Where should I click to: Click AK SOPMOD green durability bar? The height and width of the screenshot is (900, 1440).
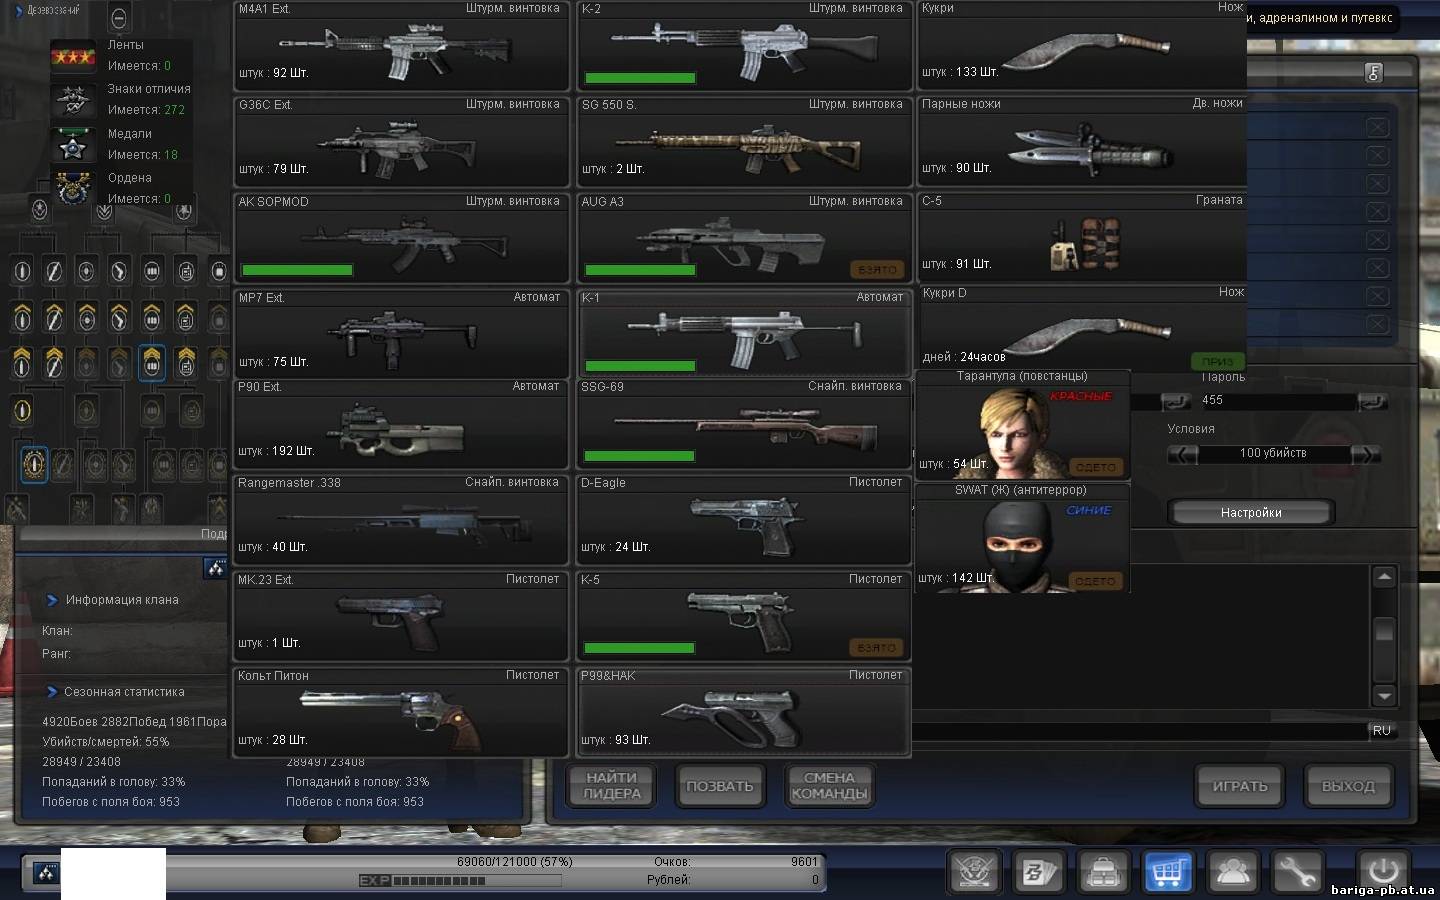pyautogui.click(x=297, y=270)
